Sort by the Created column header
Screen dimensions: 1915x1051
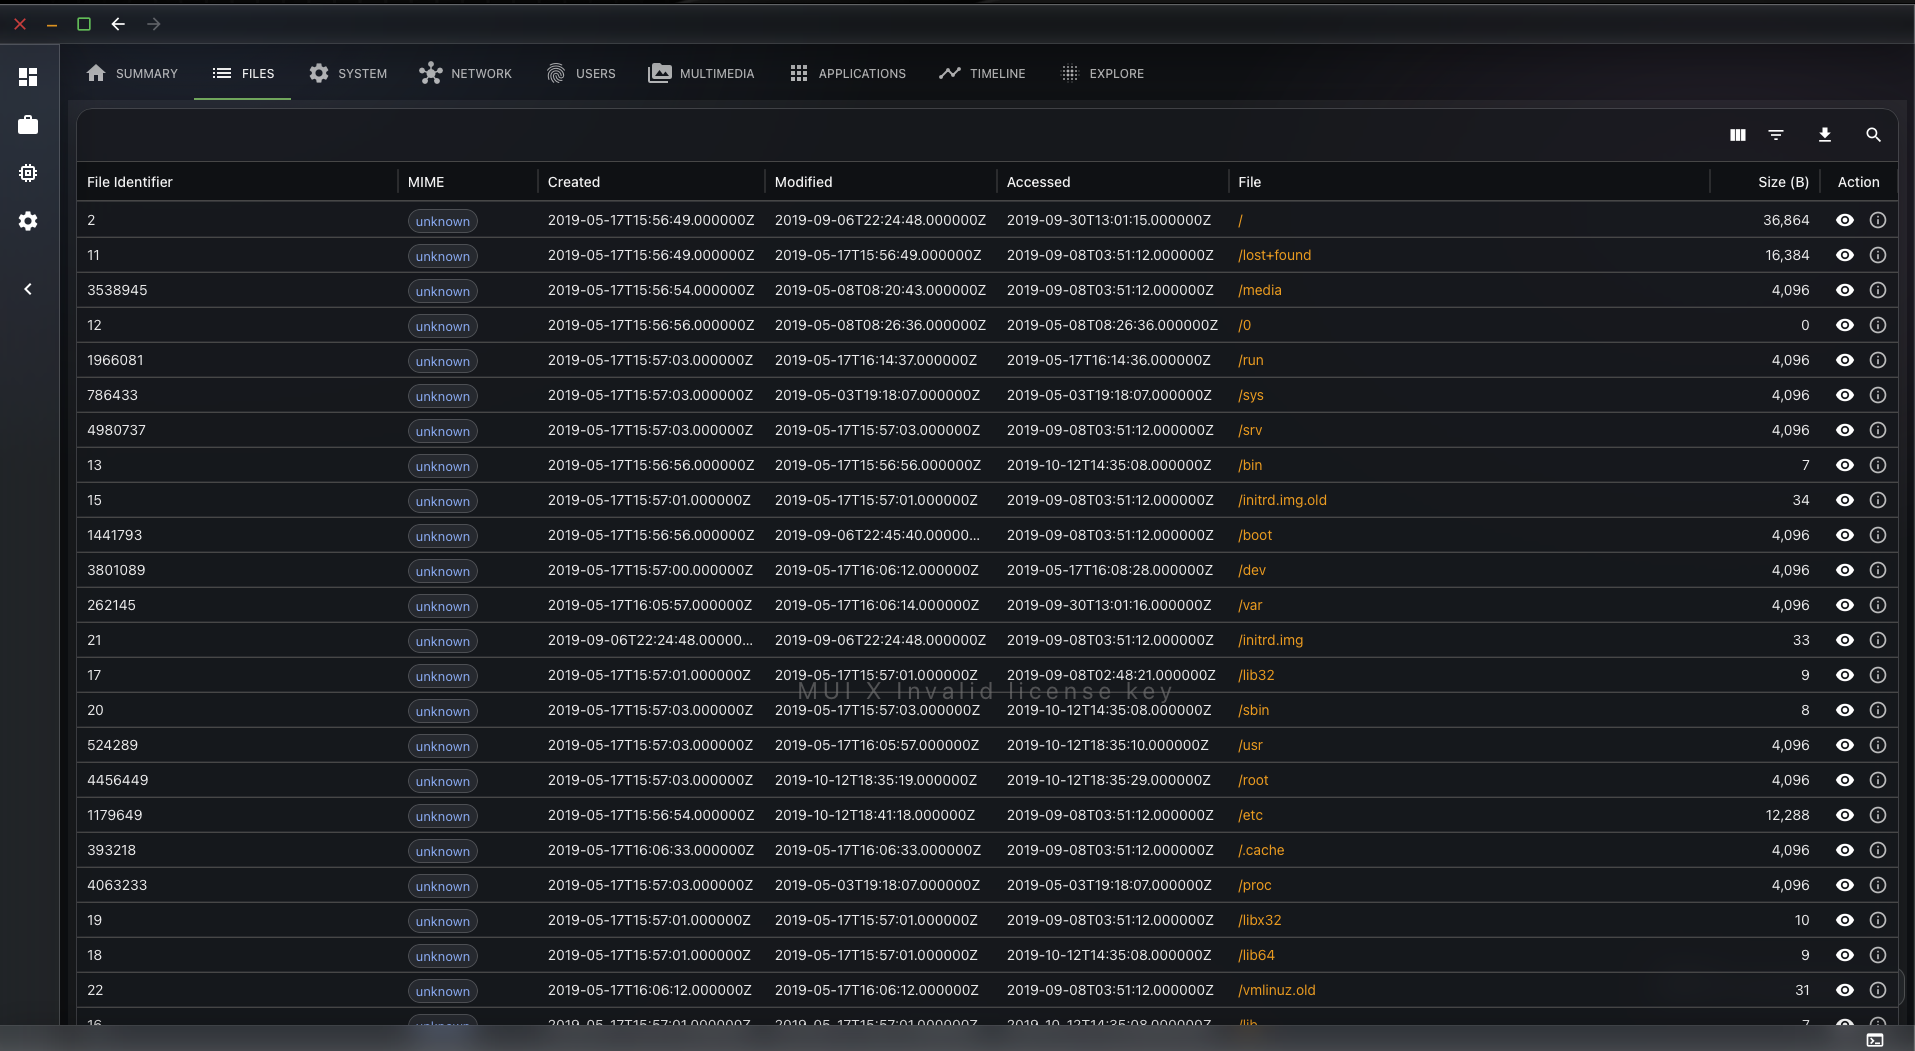pyautogui.click(x=574, y=182)
